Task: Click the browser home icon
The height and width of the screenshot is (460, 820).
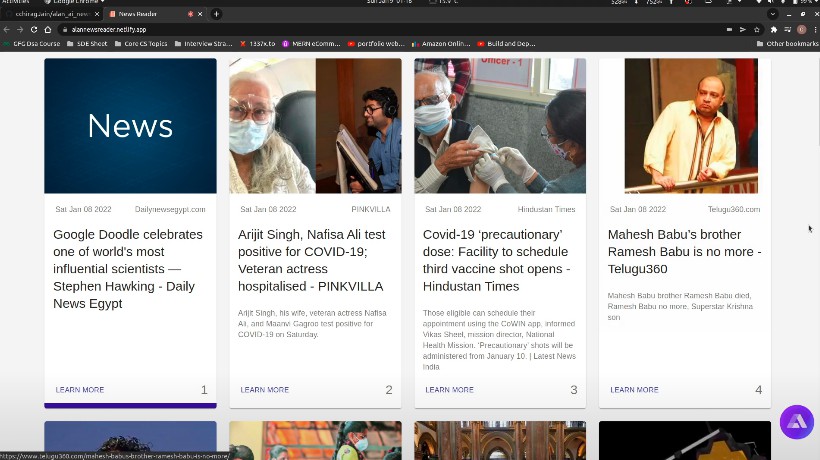Action: 47,30
